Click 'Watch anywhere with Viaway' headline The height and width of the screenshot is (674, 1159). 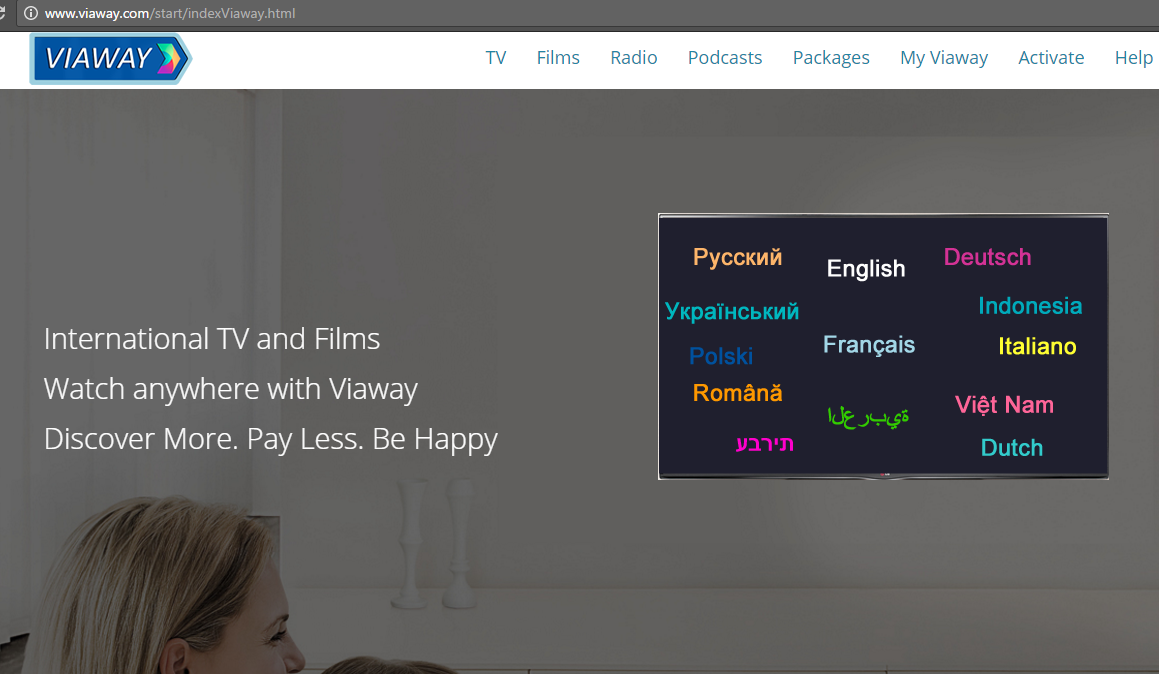(231, 389)
